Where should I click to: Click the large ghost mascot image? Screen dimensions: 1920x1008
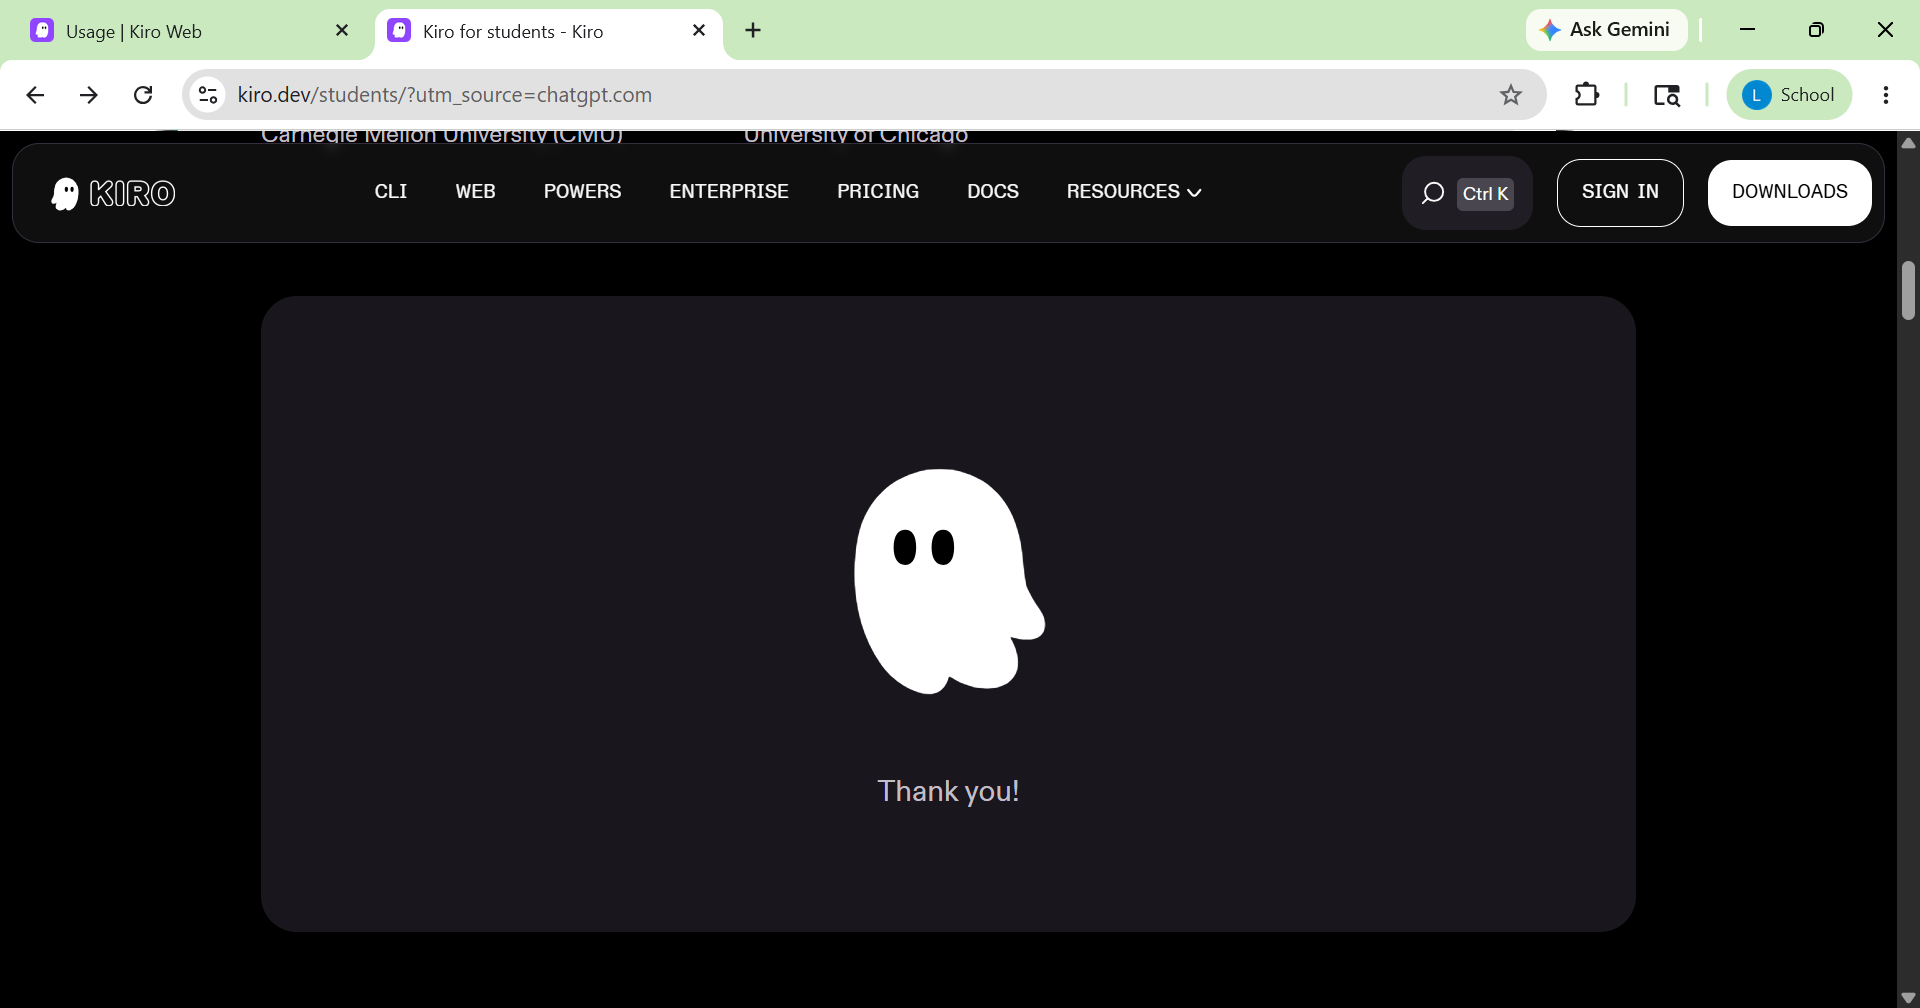coord(949,581)
